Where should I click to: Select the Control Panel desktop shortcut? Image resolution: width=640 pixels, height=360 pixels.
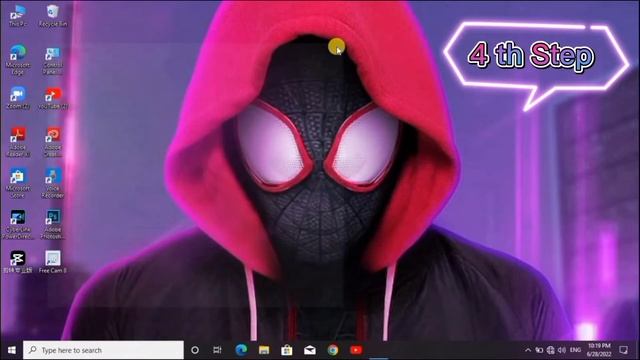pos(53,60)
